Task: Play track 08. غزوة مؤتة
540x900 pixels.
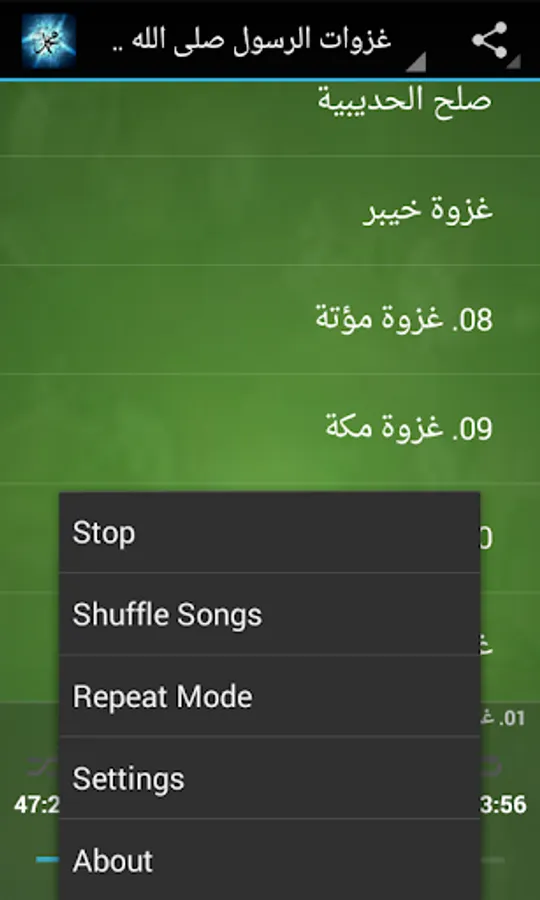Action: pyautogui.click(x=270, y=319)
